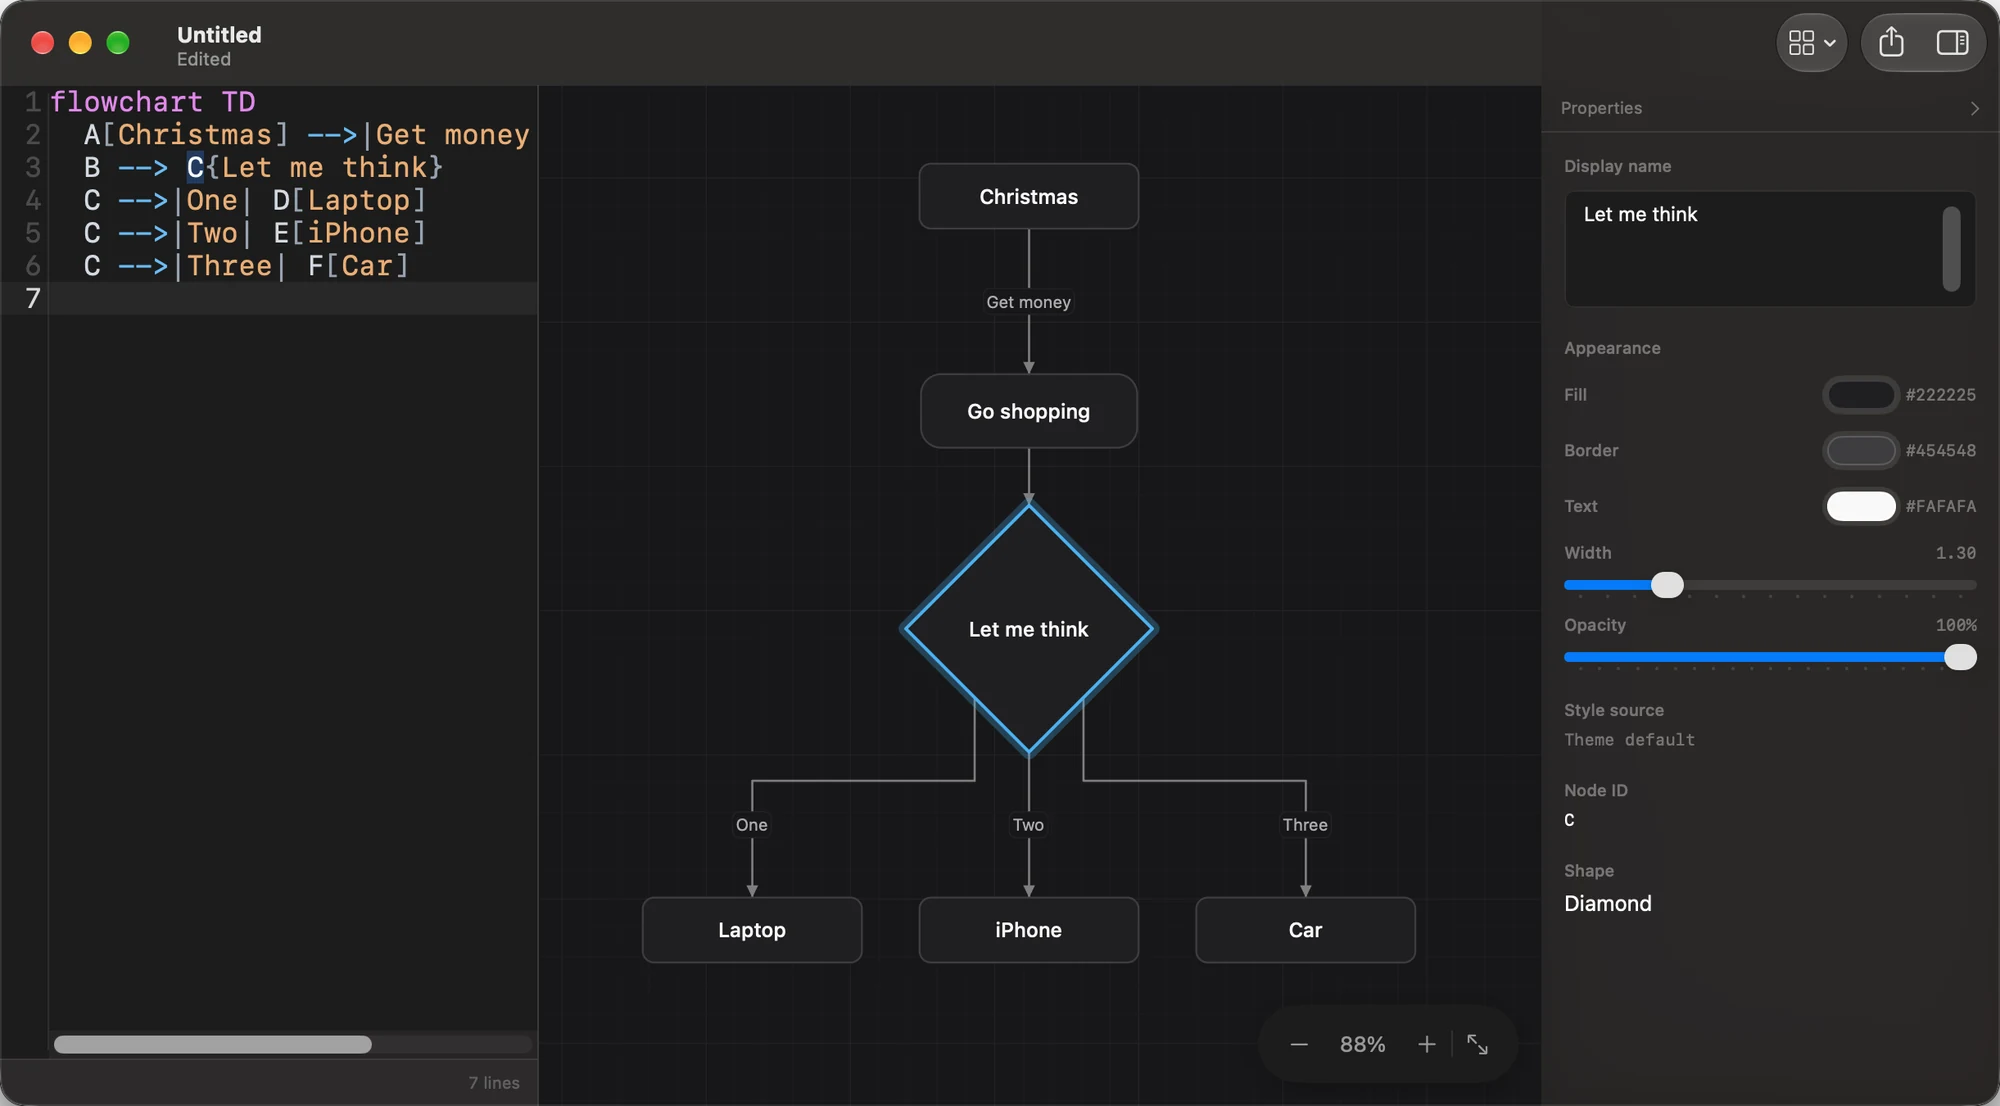
Task: Select the Go shopping node
Action: point(1028,411)
